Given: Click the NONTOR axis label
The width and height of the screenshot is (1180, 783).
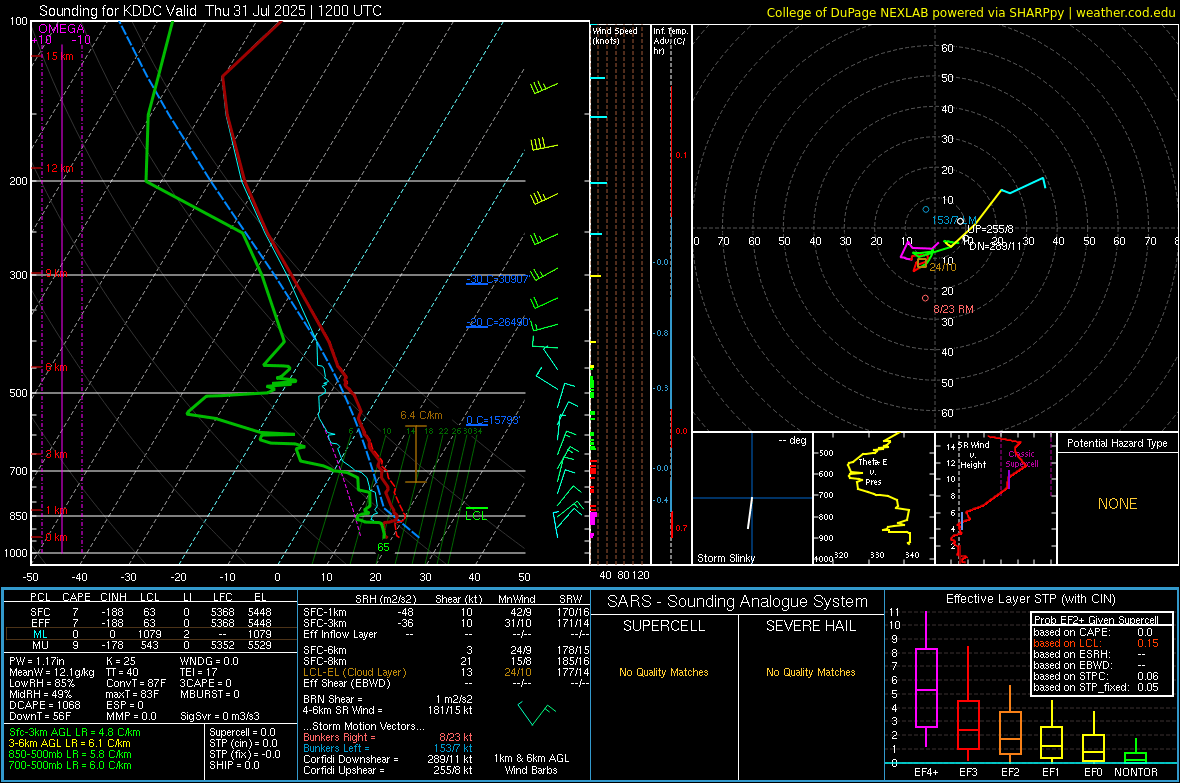Looking at the screenshot, I should coord(1136,772).
